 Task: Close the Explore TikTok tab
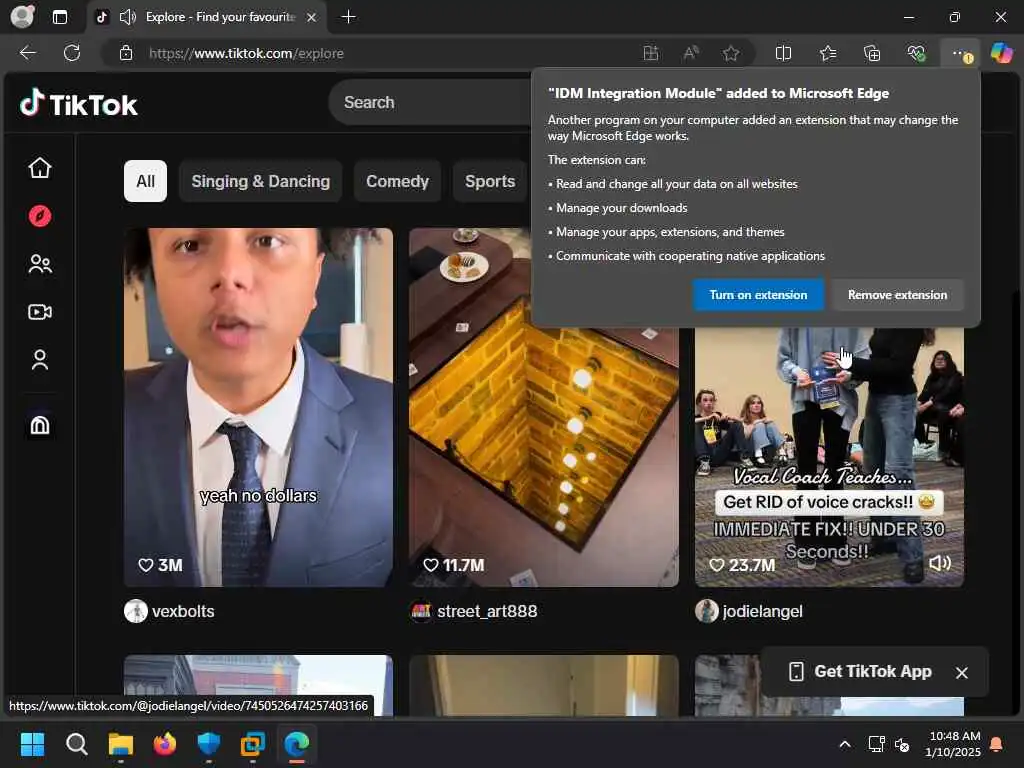pyautogui.click(x=312, y=17)
